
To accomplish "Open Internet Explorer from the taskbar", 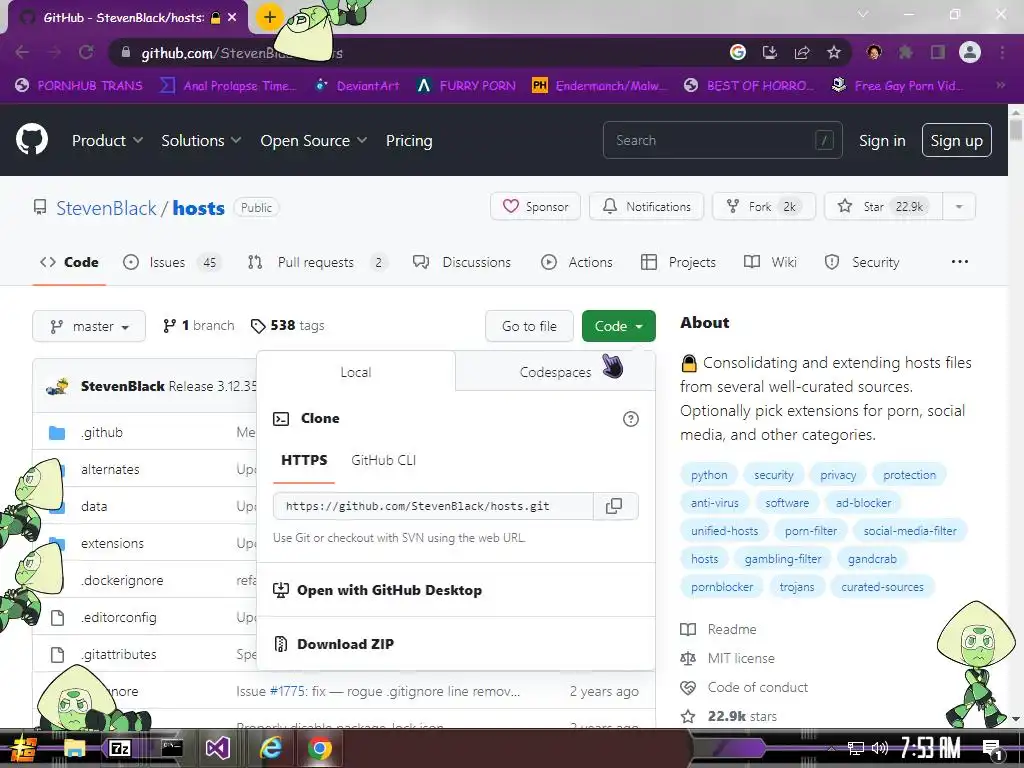I will 270,748.
